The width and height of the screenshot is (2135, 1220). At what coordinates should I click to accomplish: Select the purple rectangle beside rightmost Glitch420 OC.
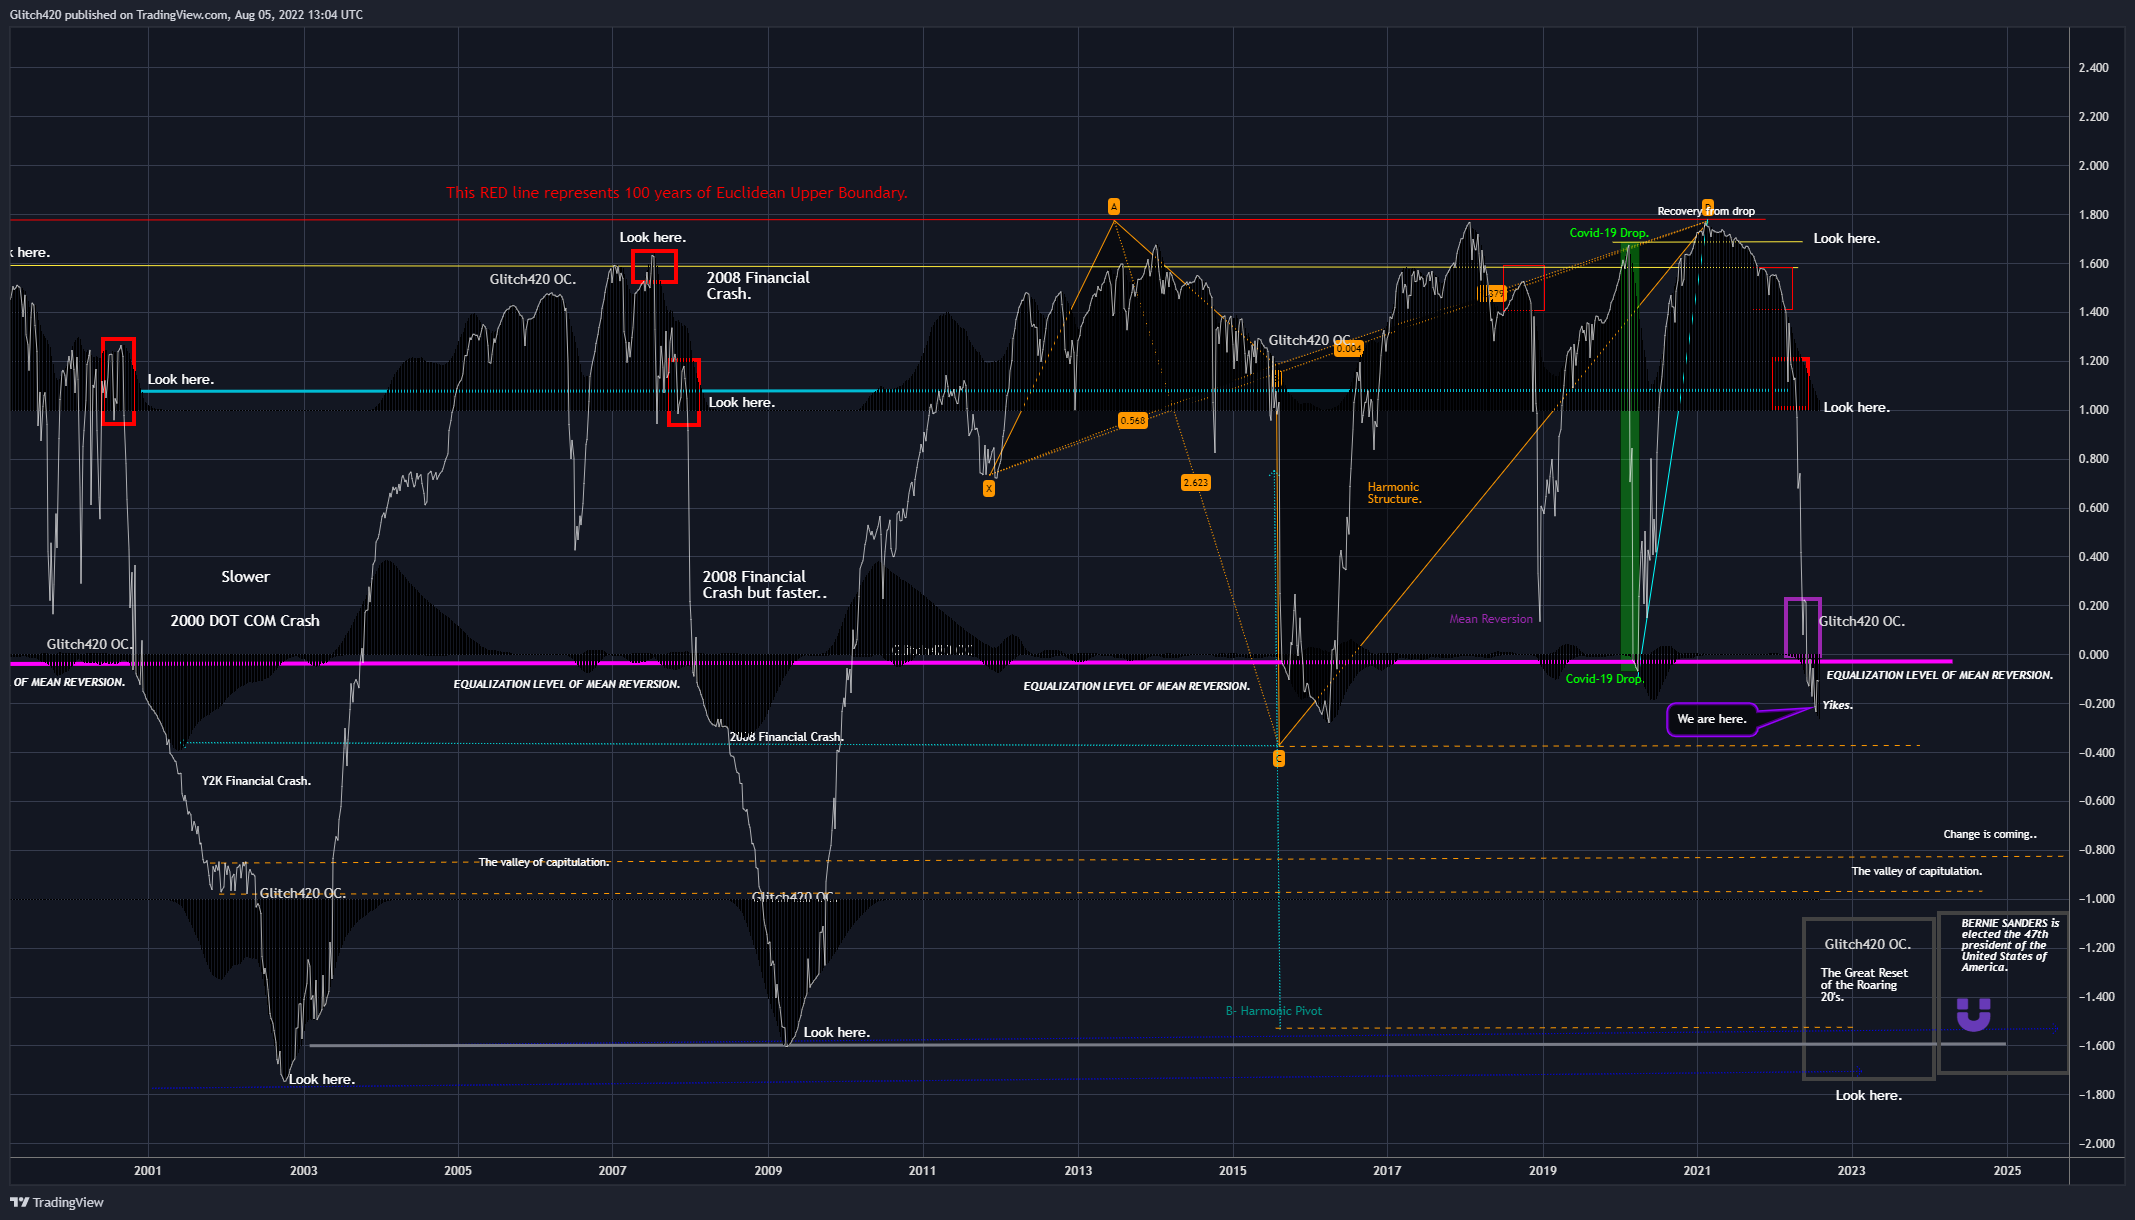tap(1802, 627)
